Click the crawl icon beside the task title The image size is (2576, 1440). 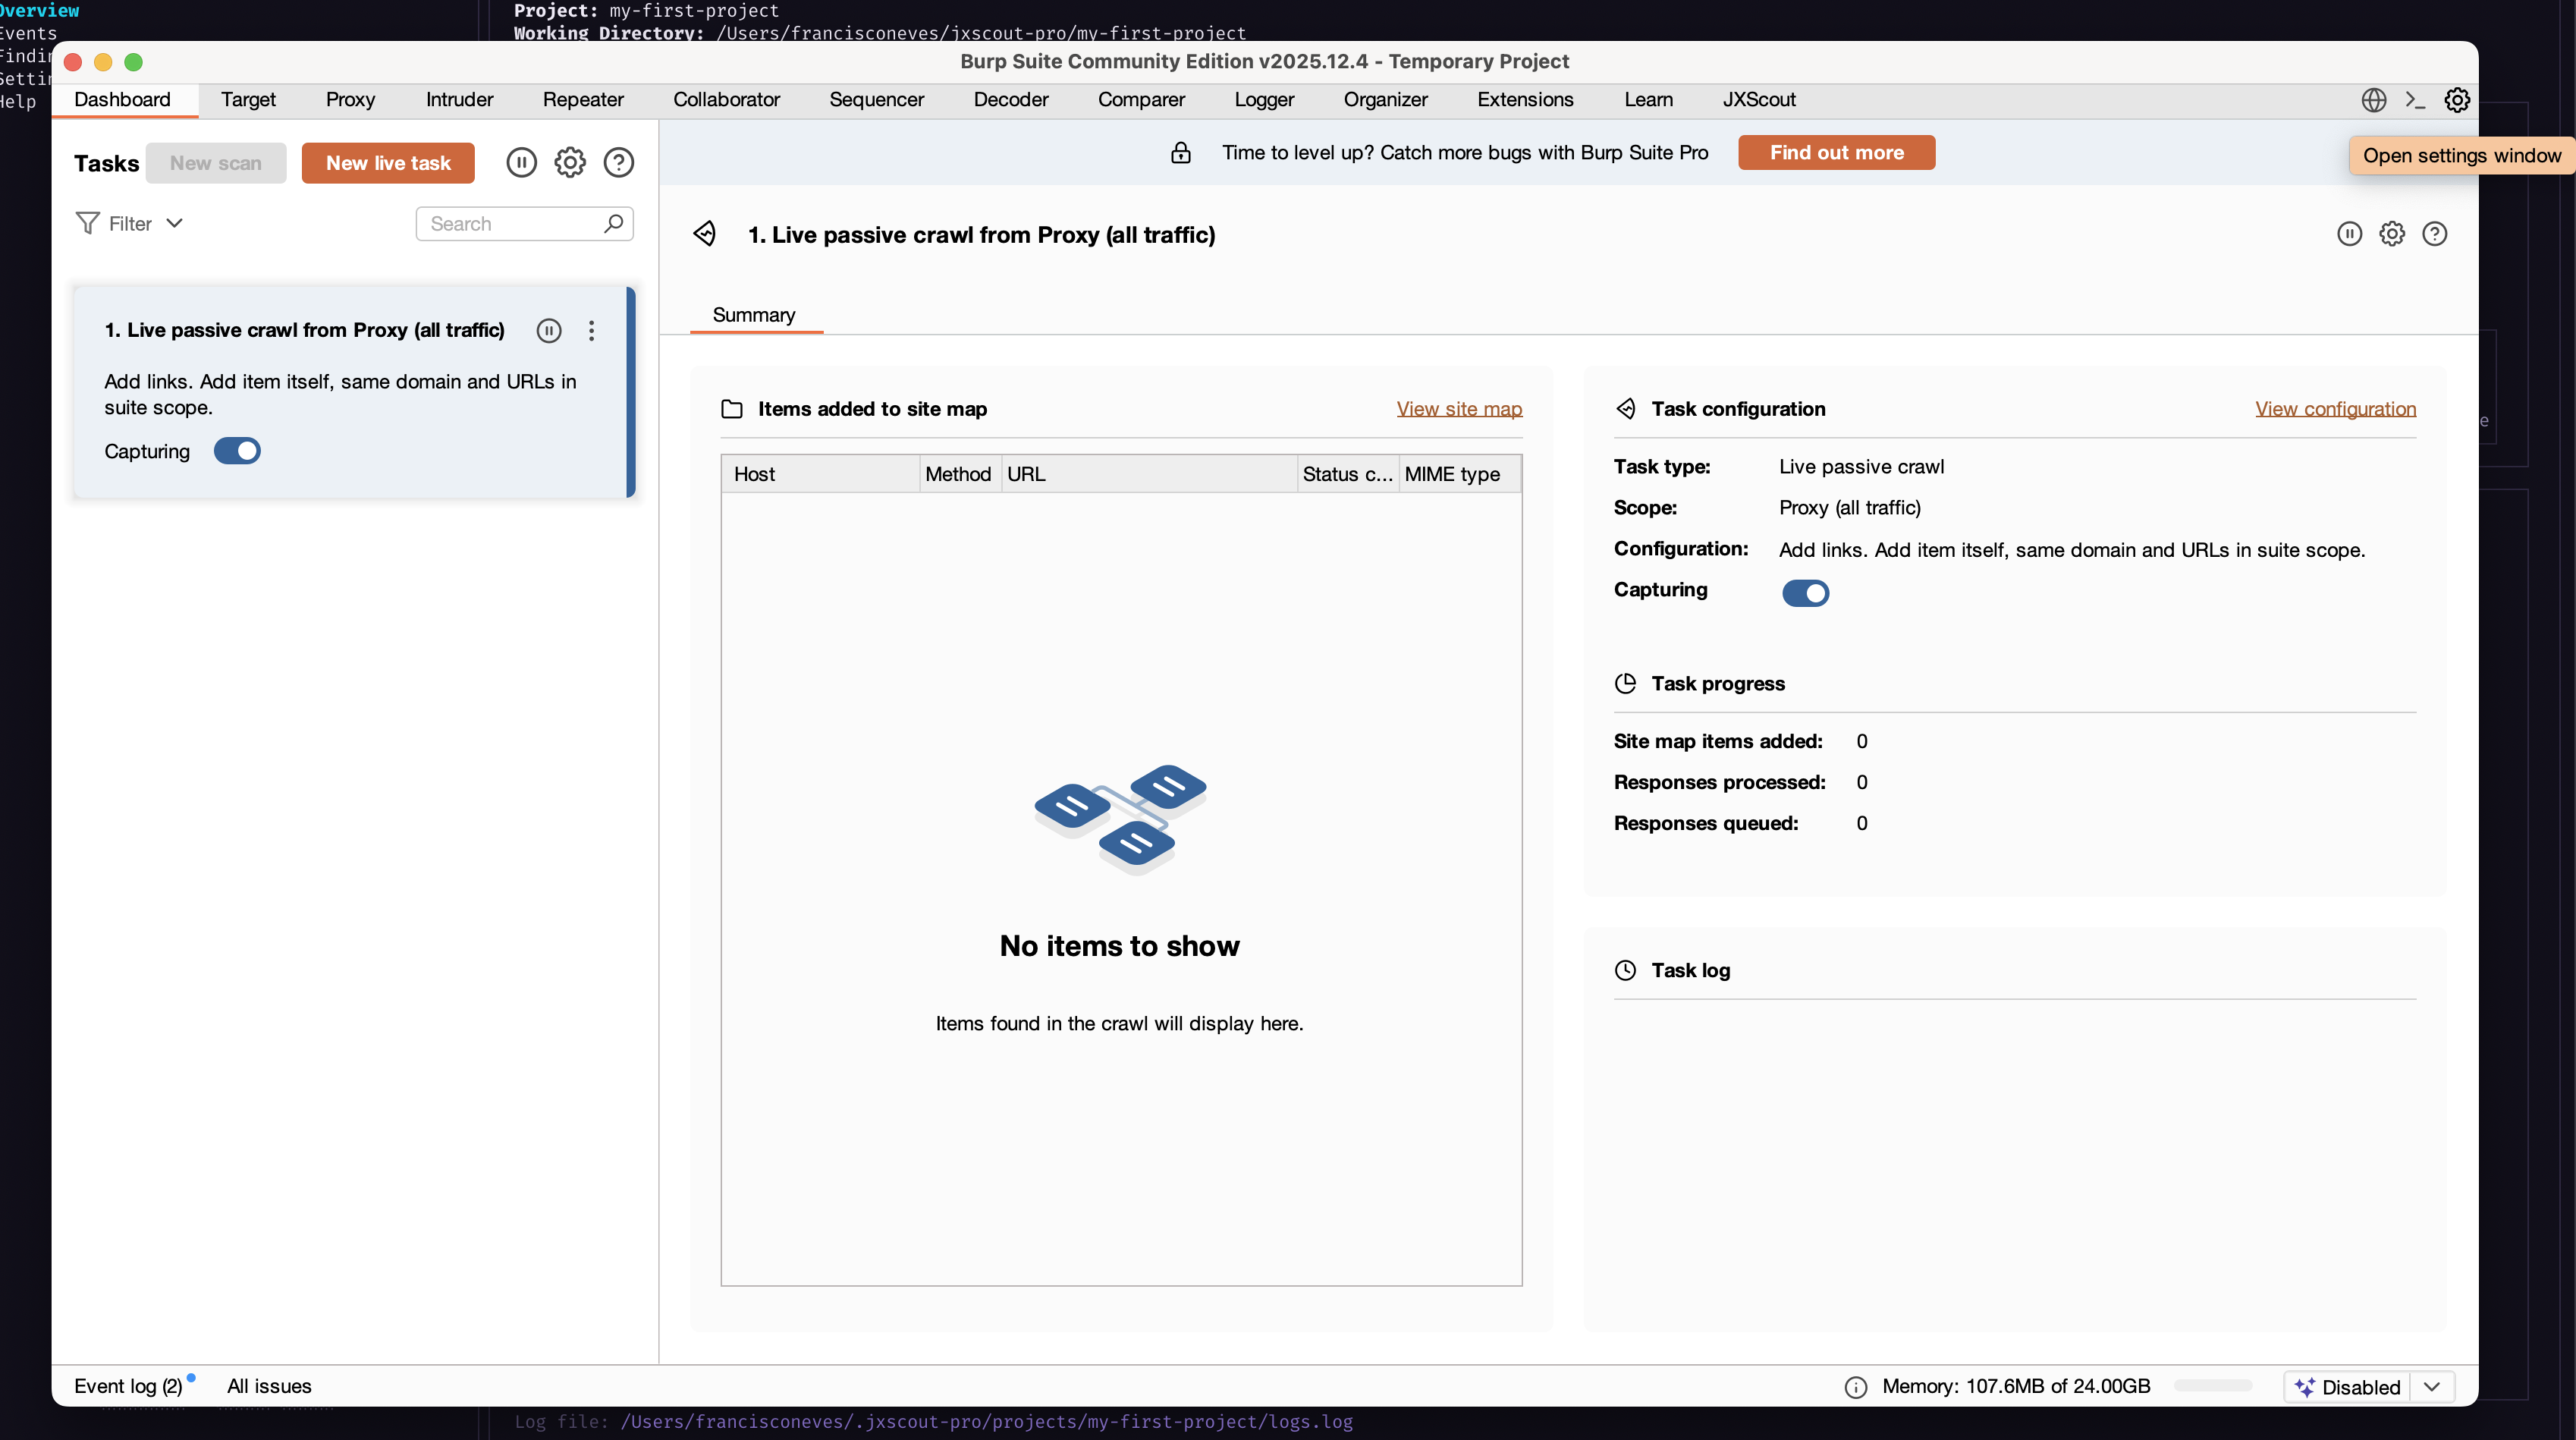click(x=705, y=234)
